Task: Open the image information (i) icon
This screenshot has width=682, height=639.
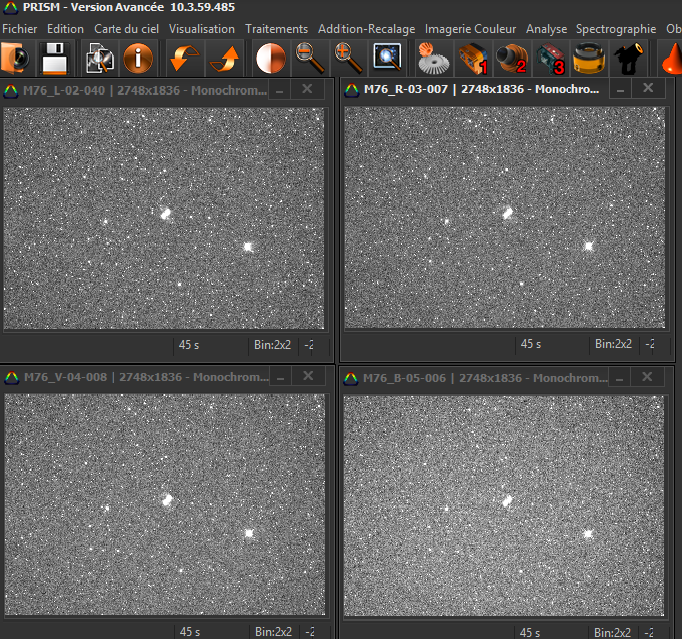Action: pos(138,59)
